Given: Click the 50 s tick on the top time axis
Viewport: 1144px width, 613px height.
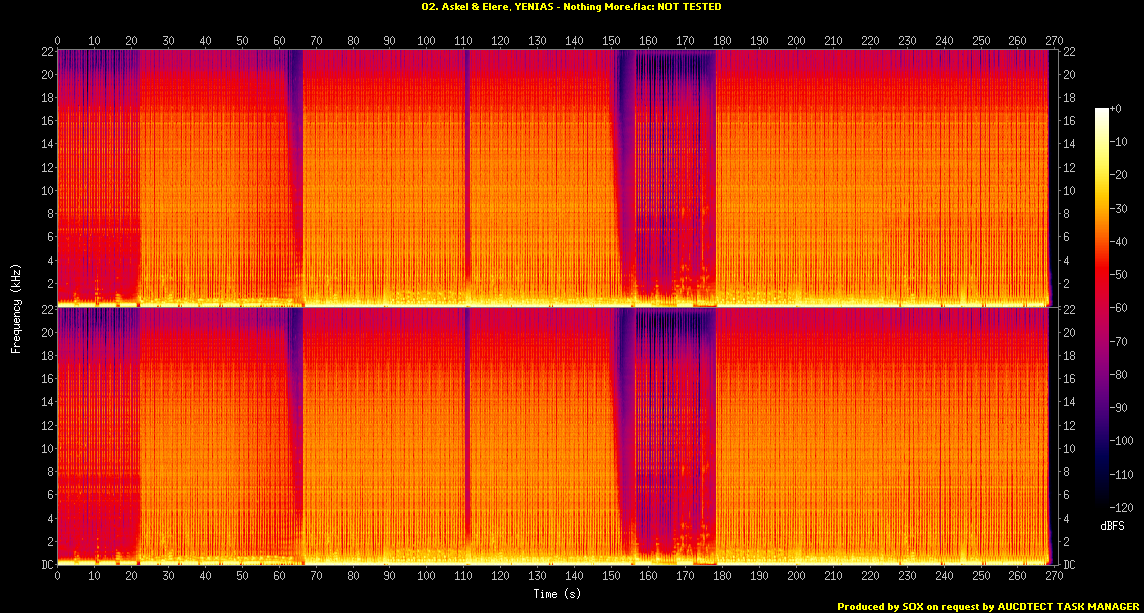Looking at the screenshot, I should pyautogui.click(x=242, y=41).
